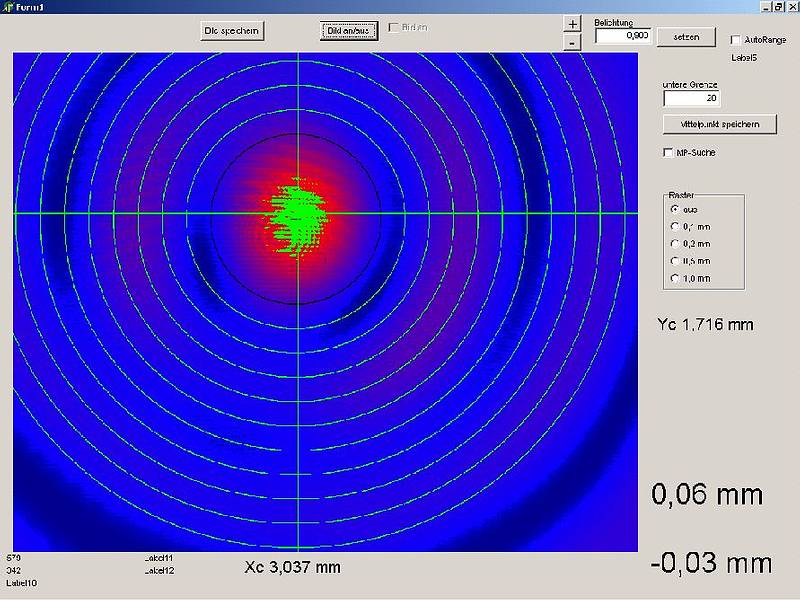The image size is (800, 600).
Task: Pick the 1,0 mm Raster option
Action: click(x=674, y=278)
